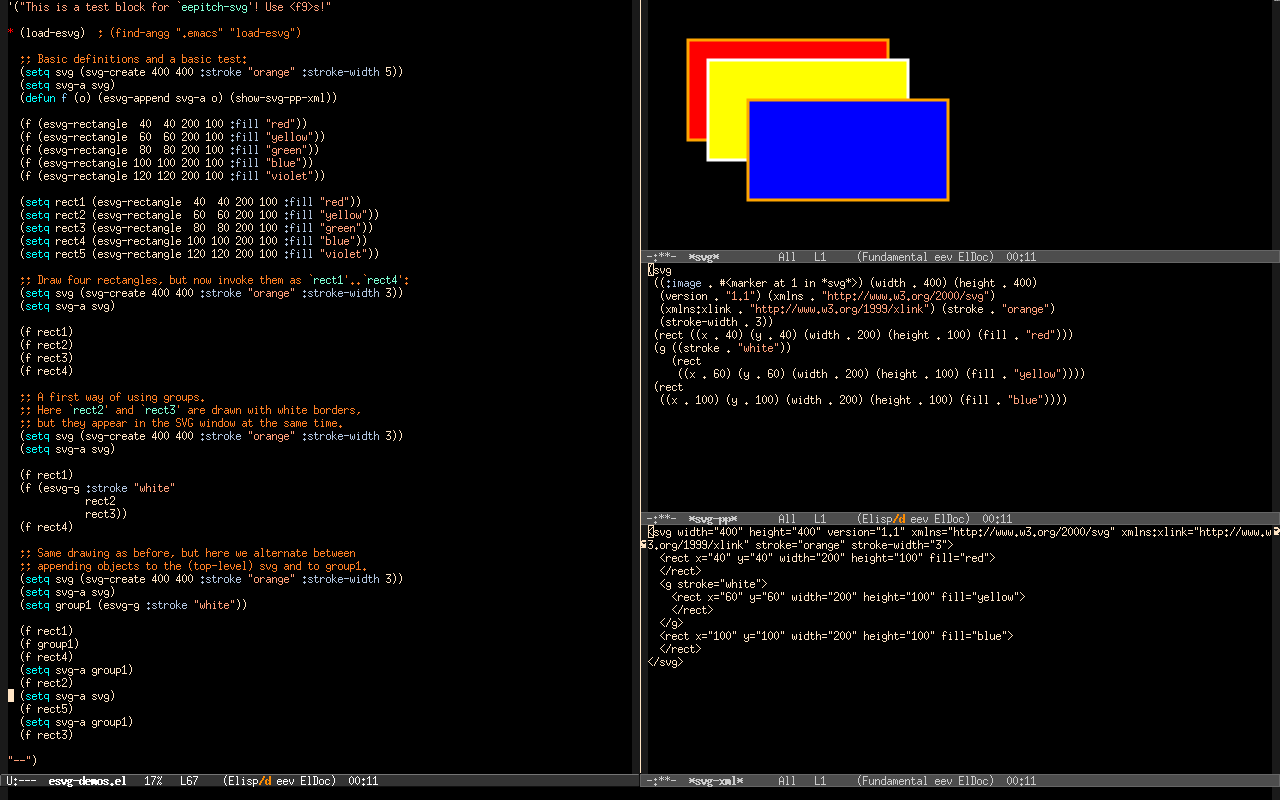Viewport: 1280px width, 800px height.
Task: Click the </svg> closing tag in *svg-pp*
Action: [x=666, y=662]
